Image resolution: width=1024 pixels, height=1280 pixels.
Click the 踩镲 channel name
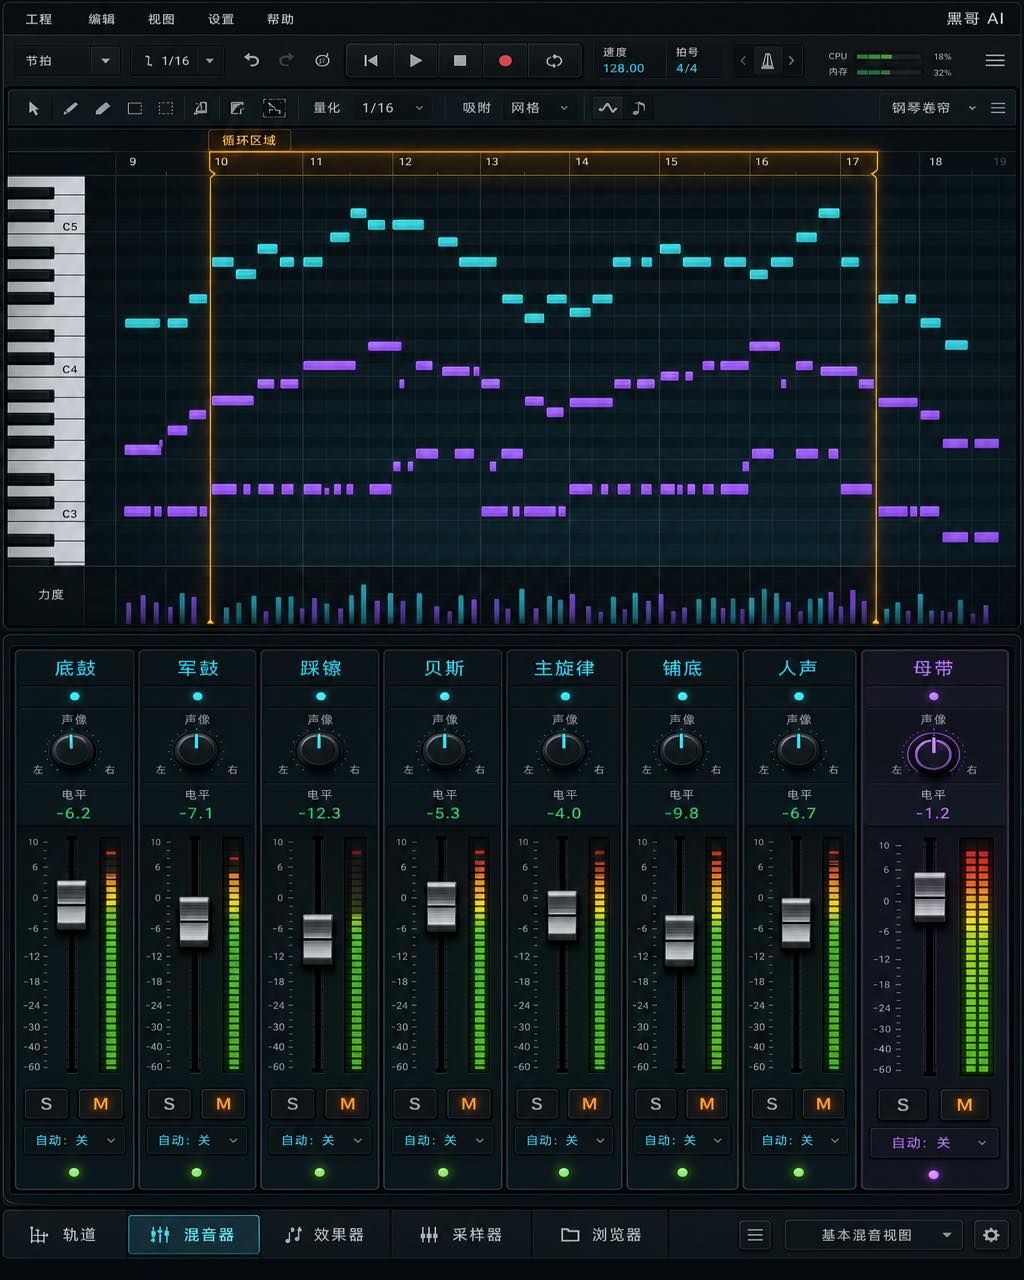coord(321,668)
